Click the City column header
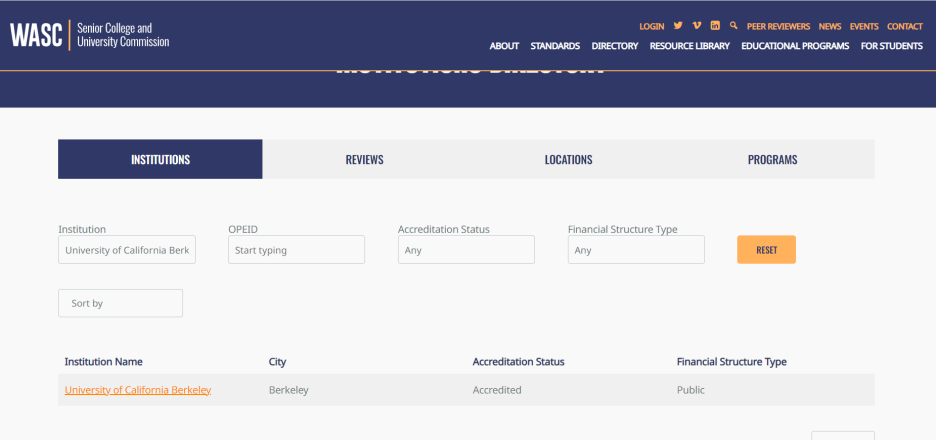936x440 pixels. (x=278, y=362)
